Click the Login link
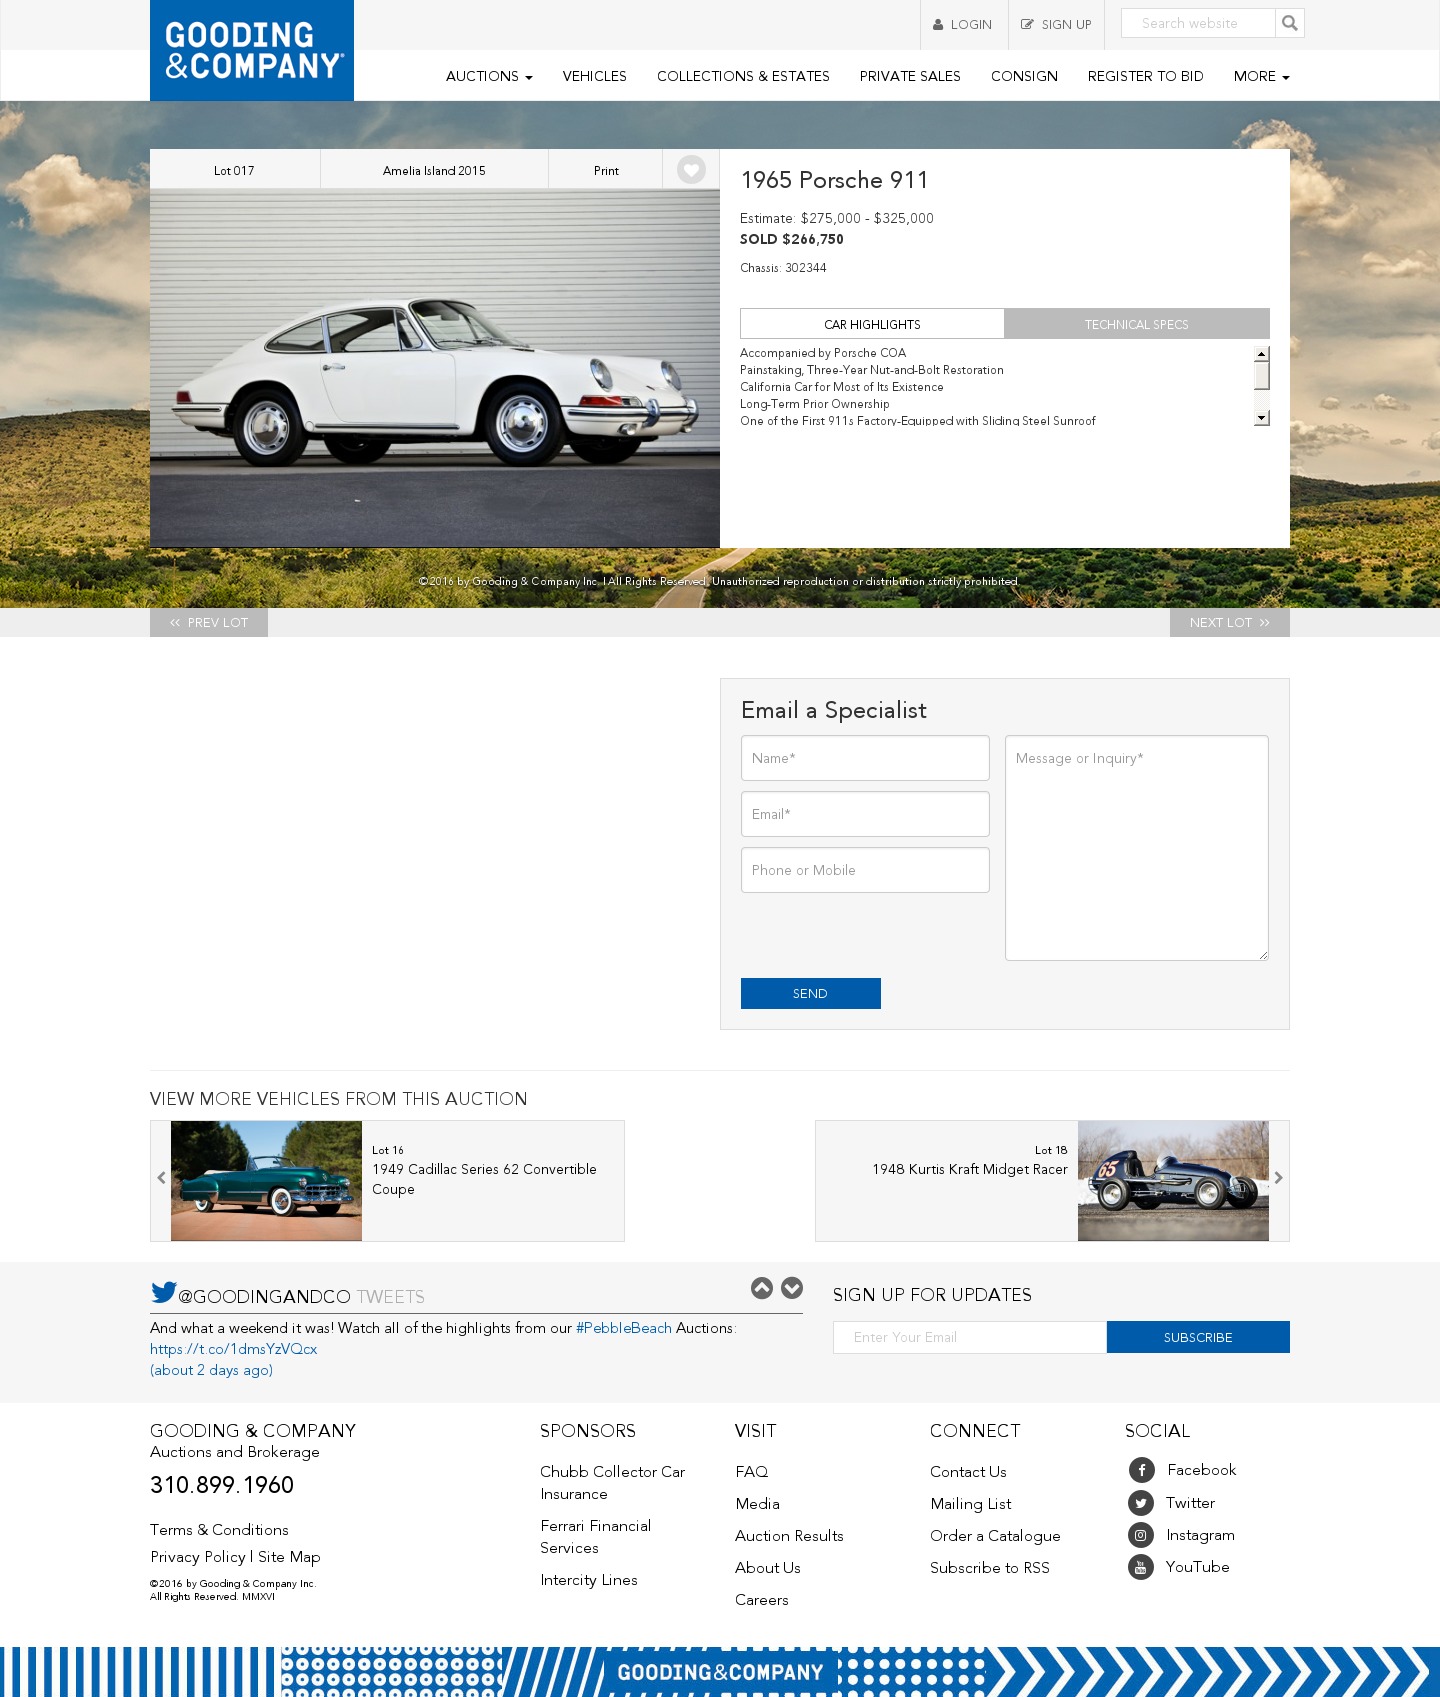Image resolution: width=1440 pixels, height=1697 pixels. tap(963, 25)
